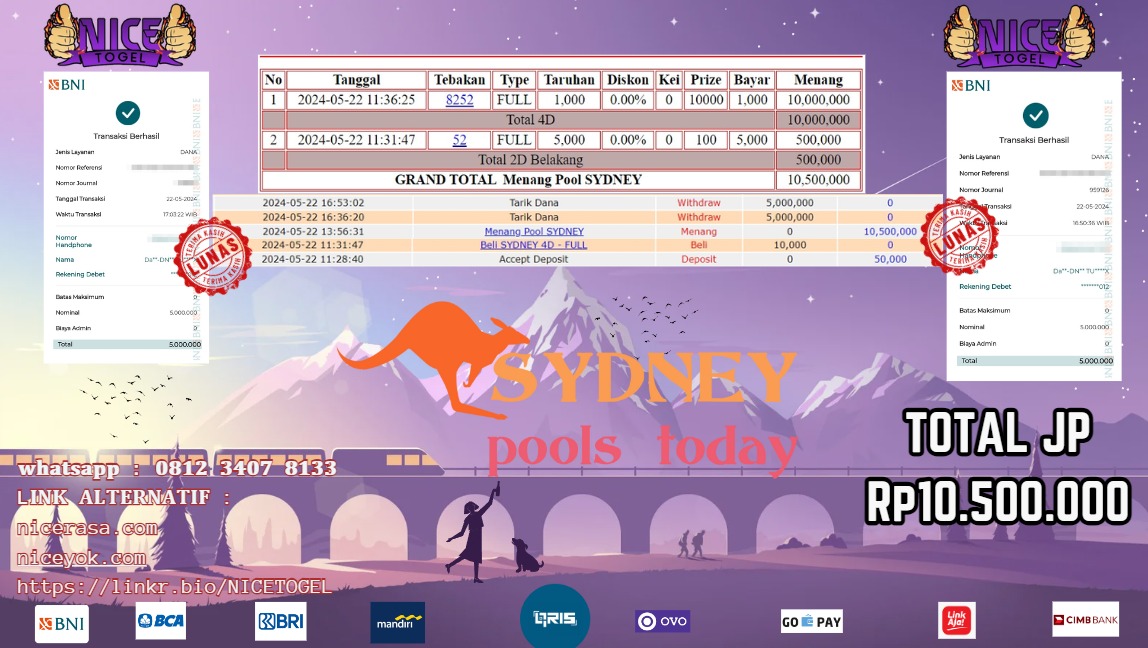Click the BCA bank logo

[161, 621]
